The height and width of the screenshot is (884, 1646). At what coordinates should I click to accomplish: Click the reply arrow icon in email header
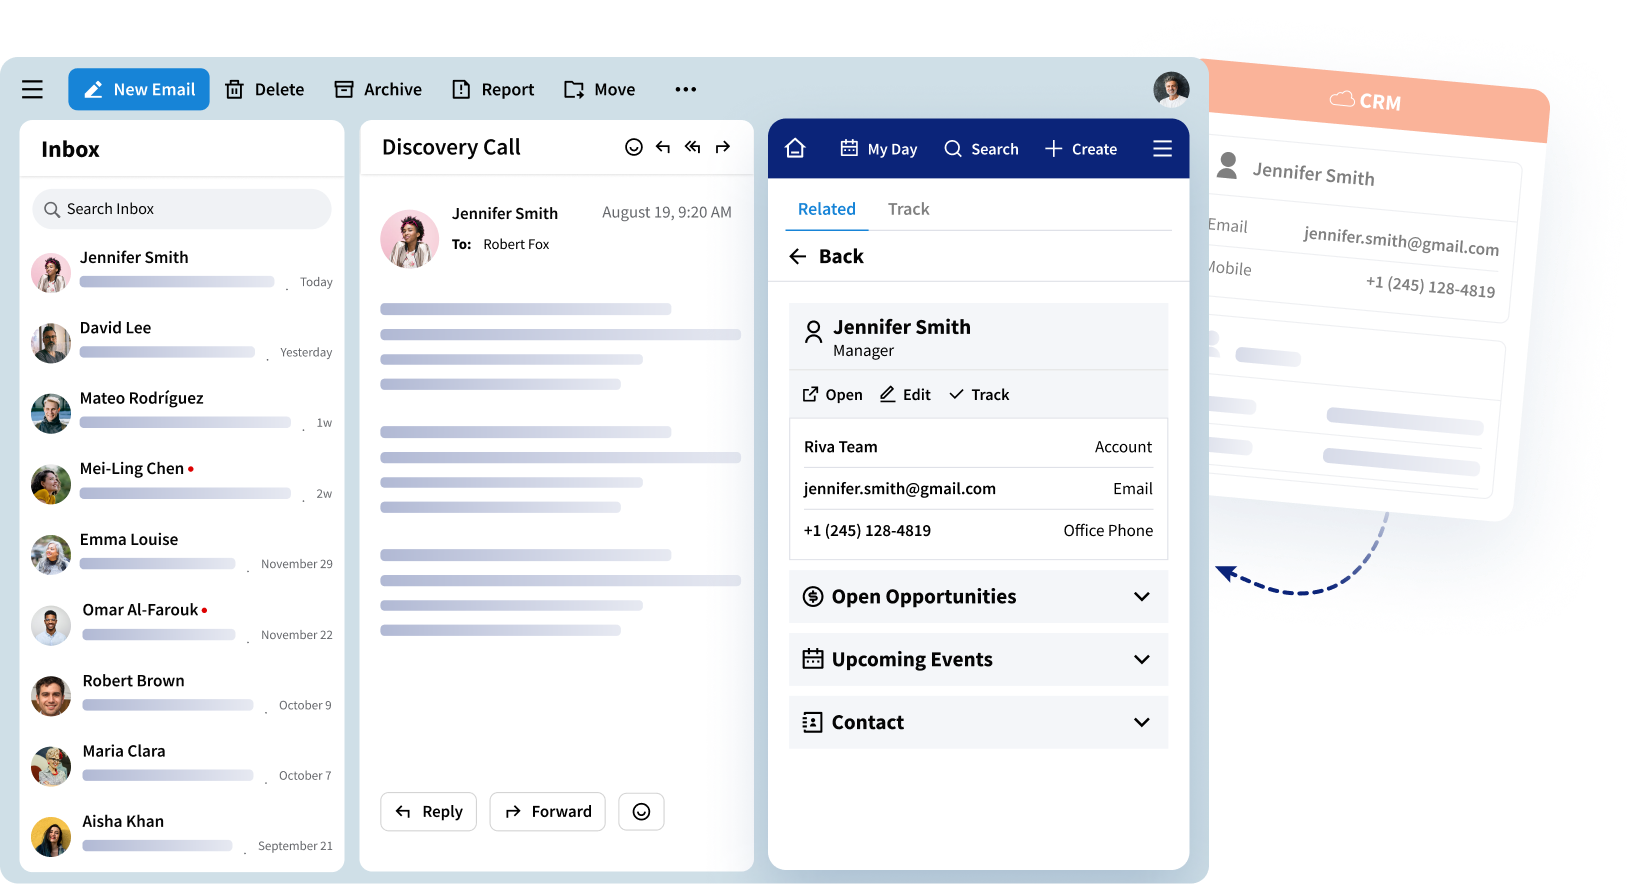coord(663,147)
